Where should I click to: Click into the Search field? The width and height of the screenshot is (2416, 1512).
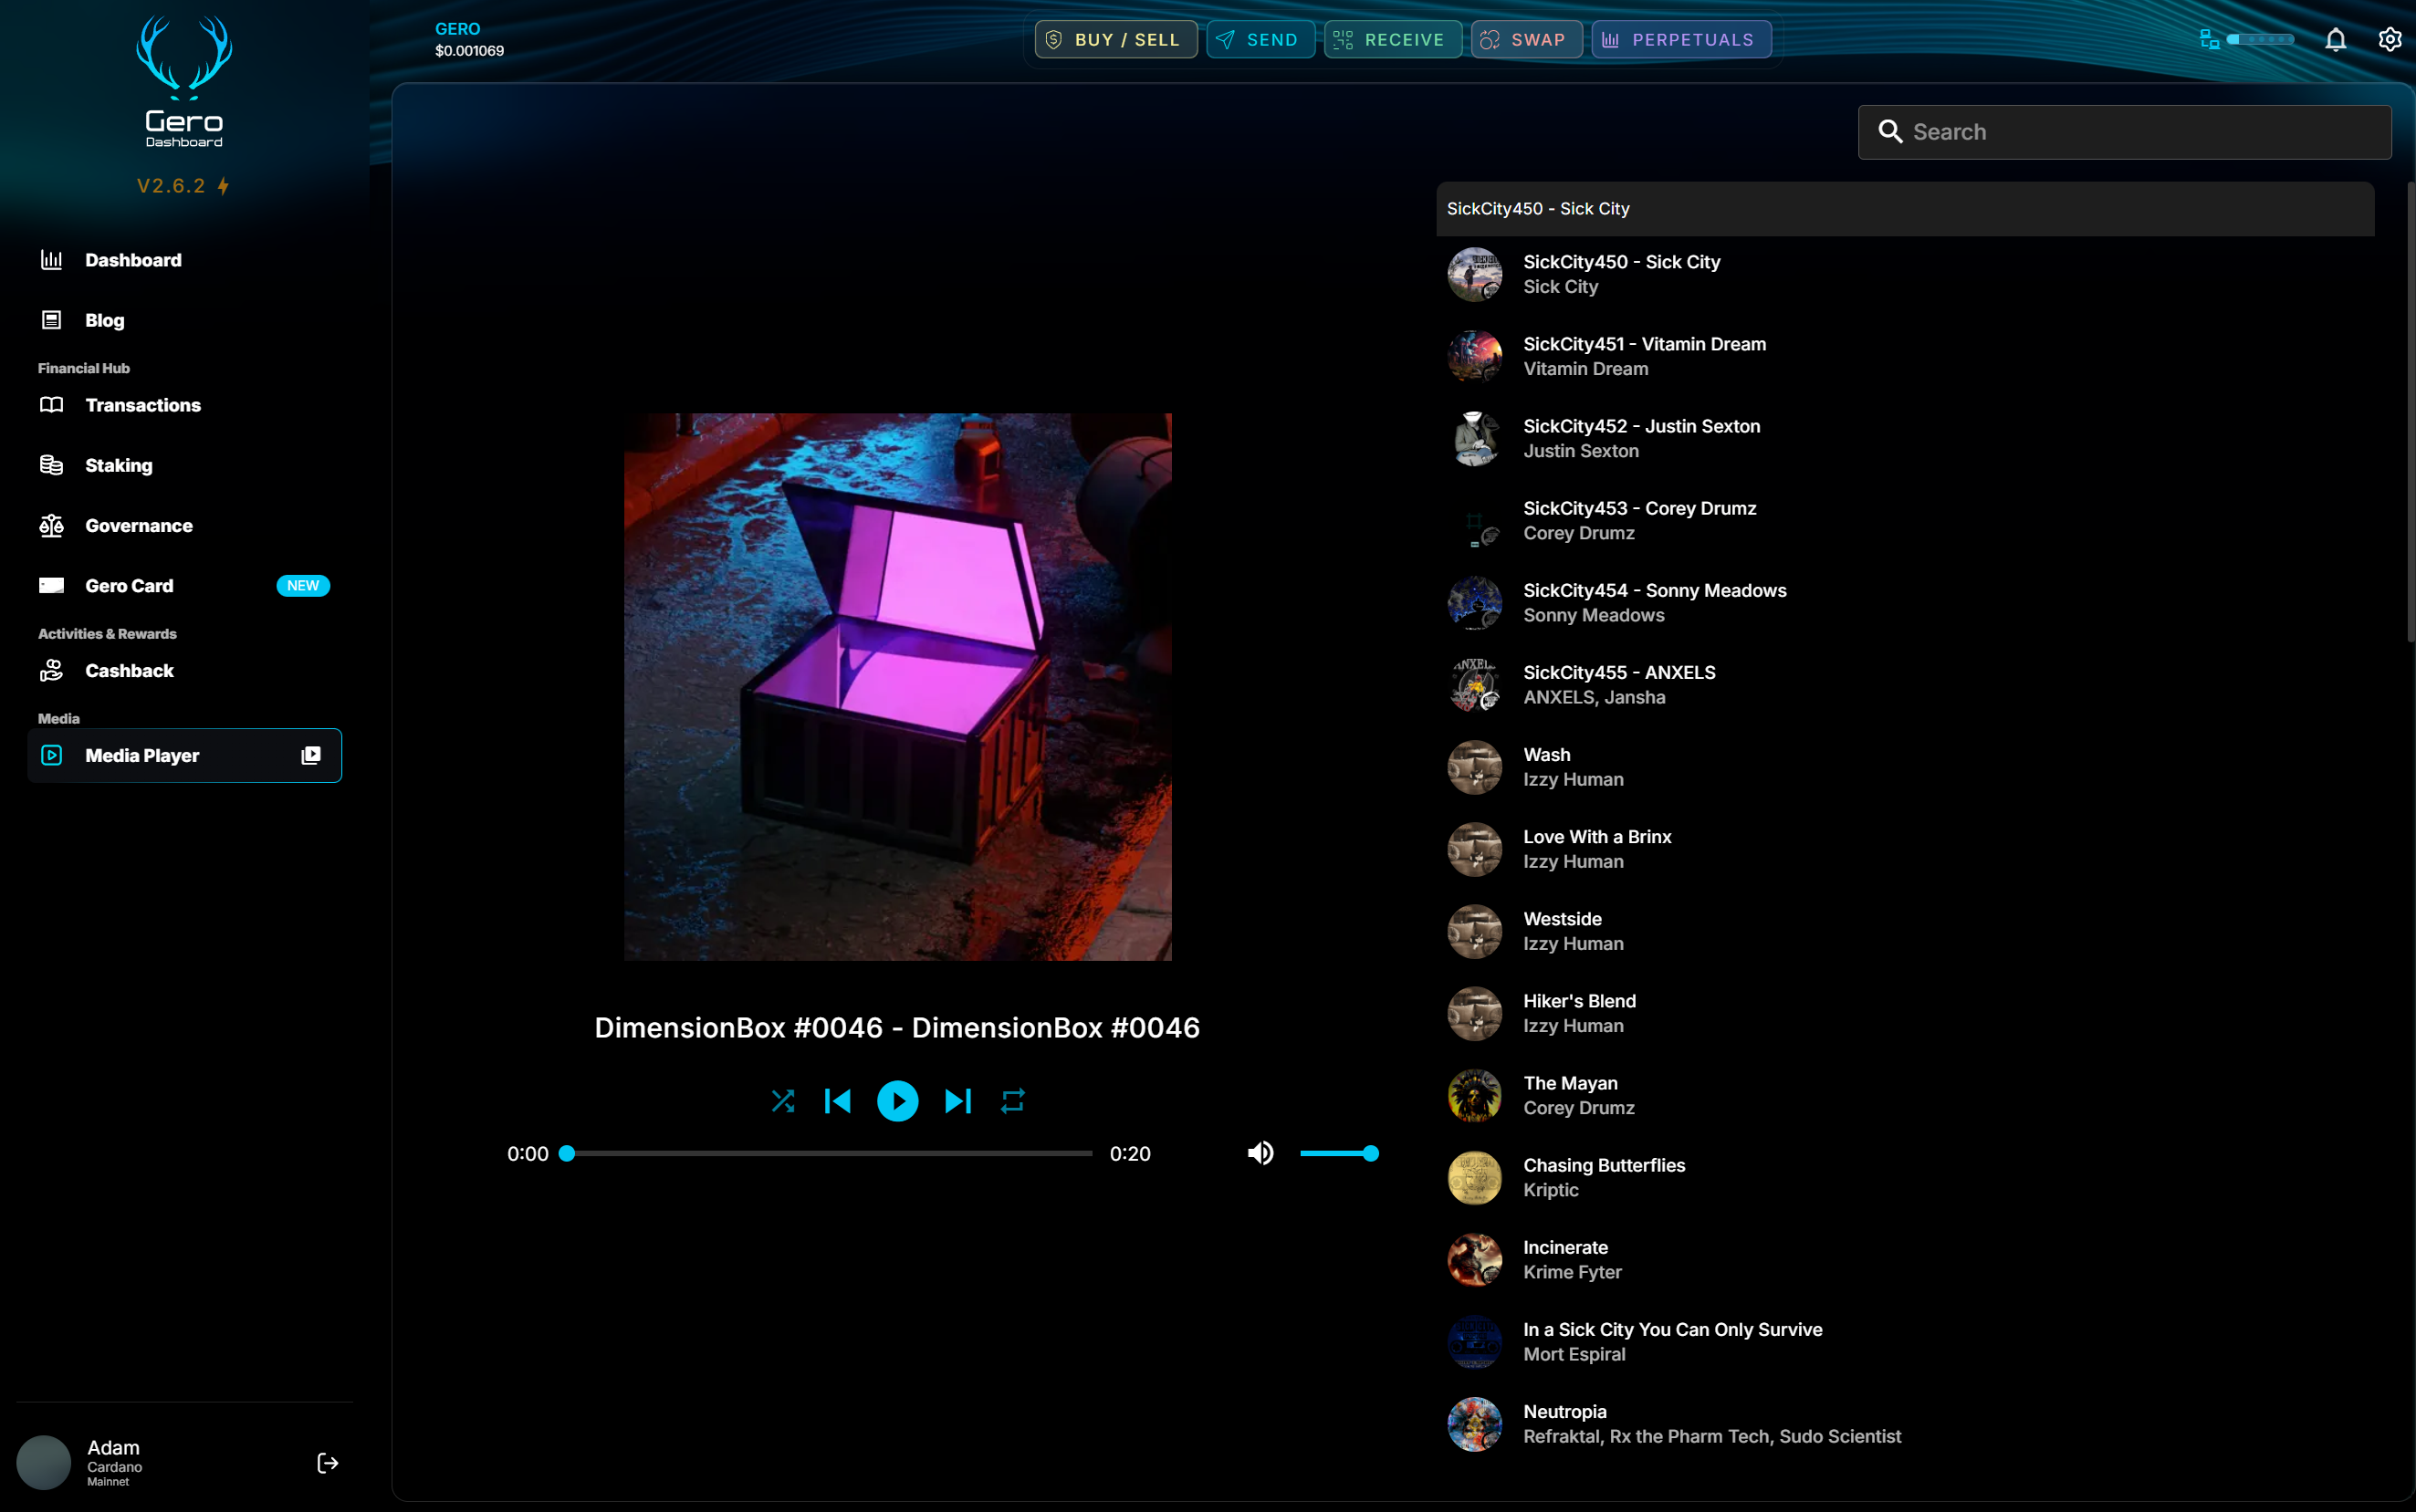coord(2140,132)
